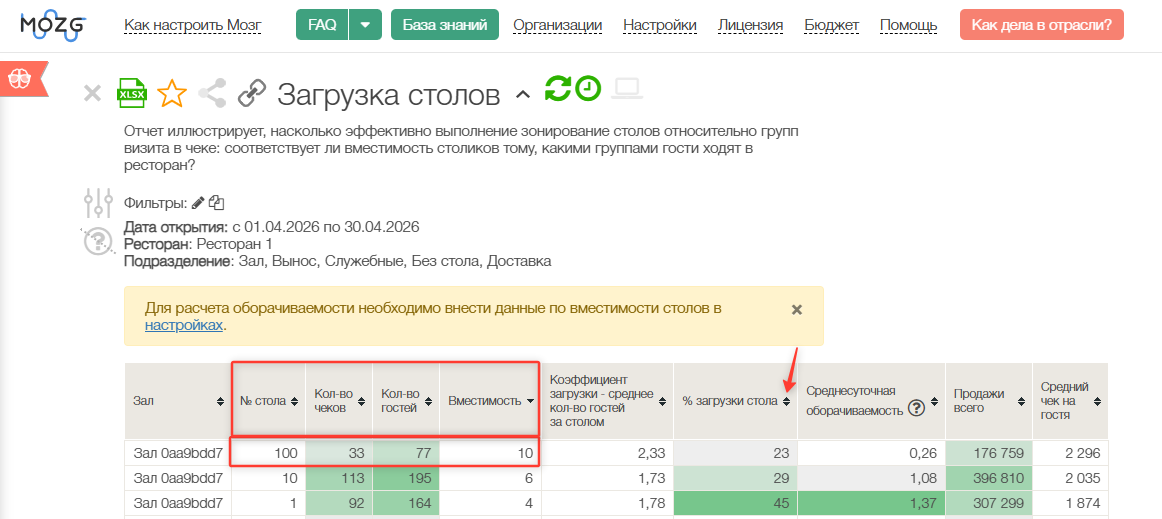The image size is (1162, 519).
Task: Refresh the report with green arrows icon
Action: 558,88
